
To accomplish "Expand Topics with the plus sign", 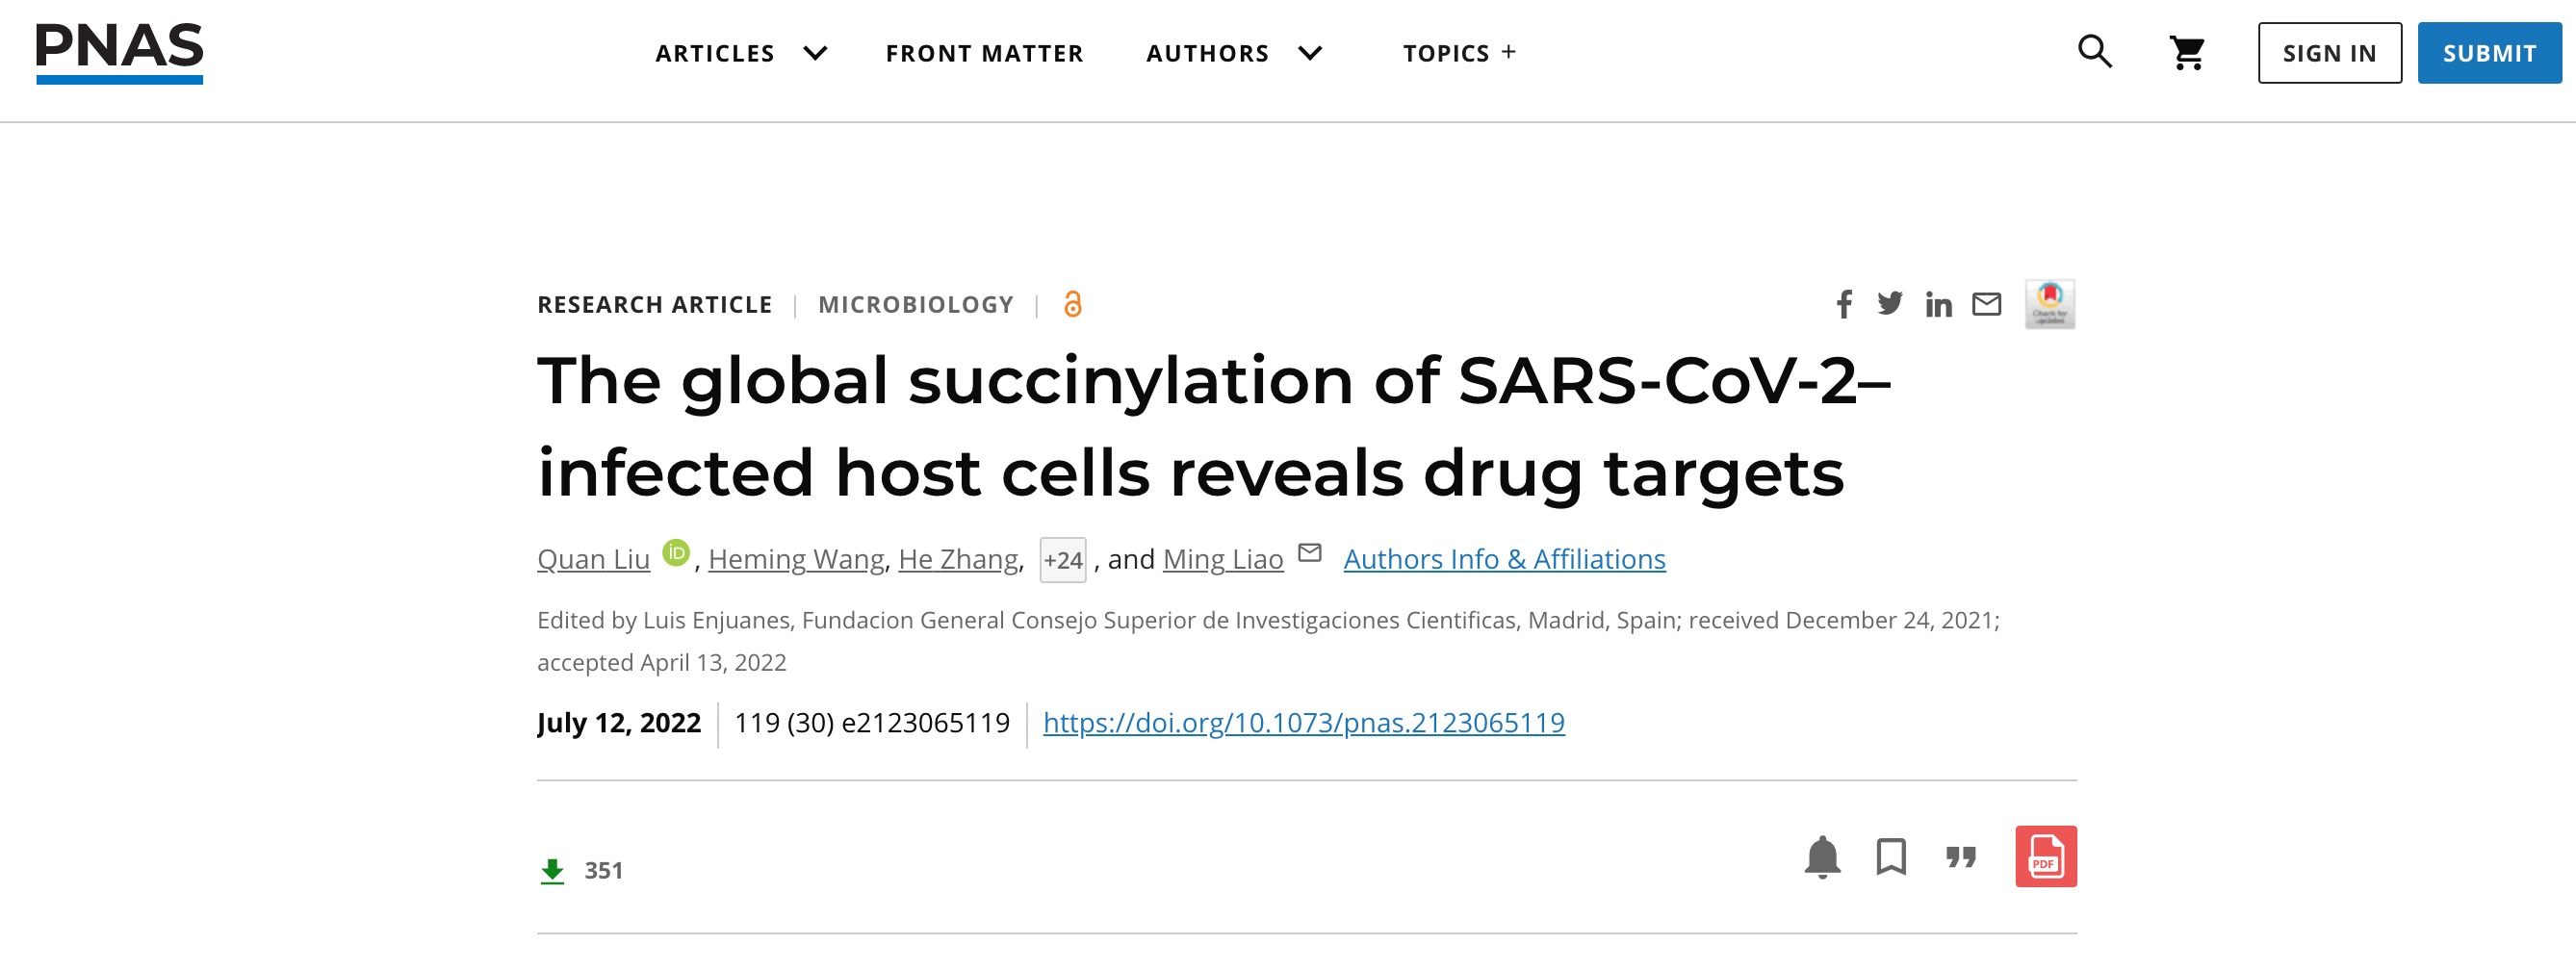I will click(x=1509, y=52).
